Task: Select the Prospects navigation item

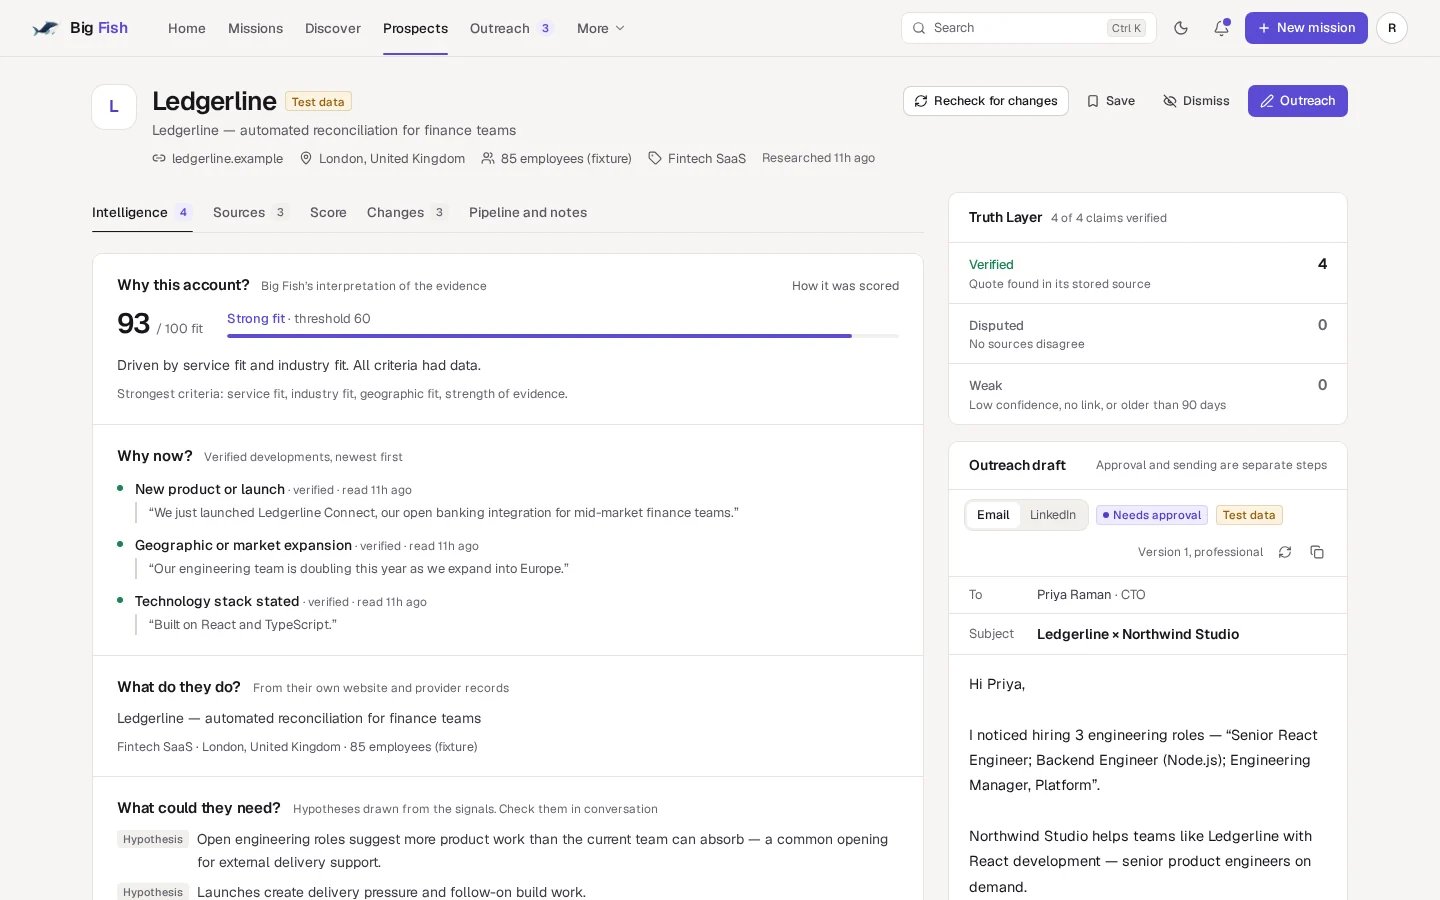Action: click(415, 28)
